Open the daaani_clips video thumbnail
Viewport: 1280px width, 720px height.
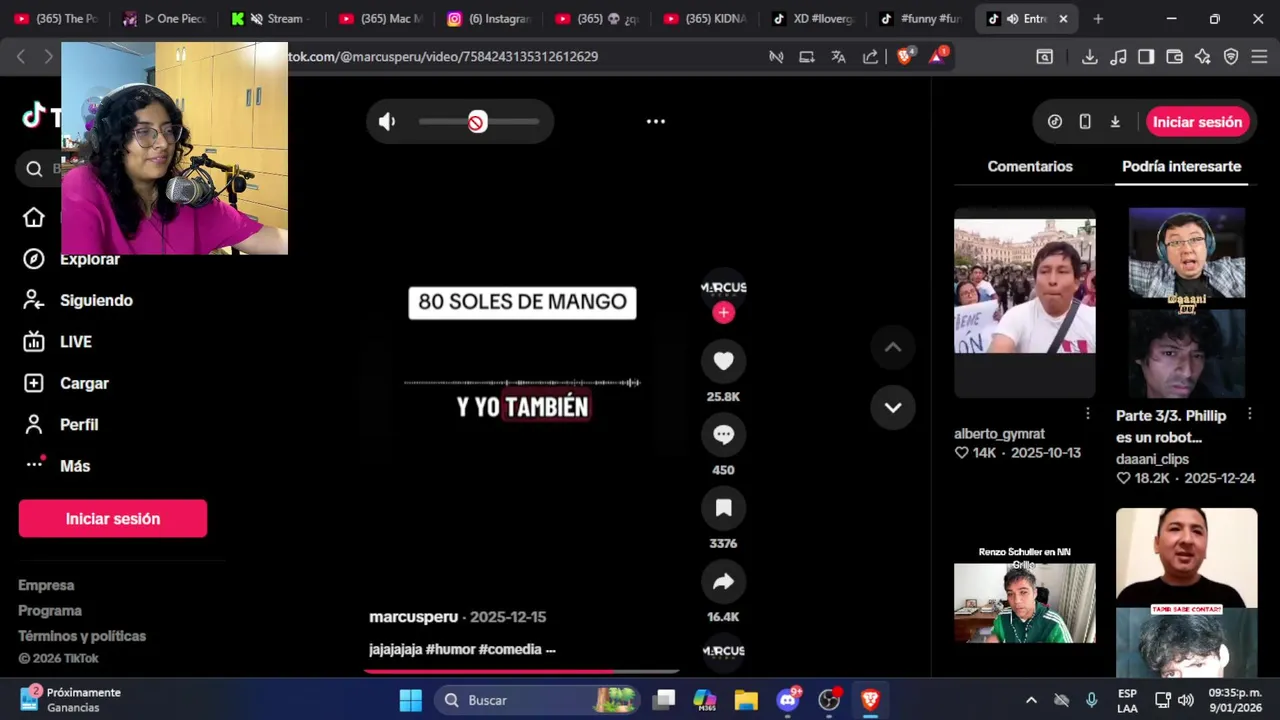click(x=1187, y=302)
